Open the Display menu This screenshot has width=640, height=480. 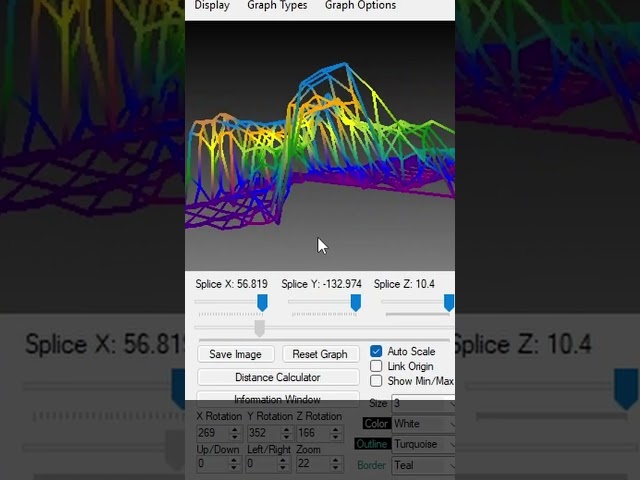212,5
